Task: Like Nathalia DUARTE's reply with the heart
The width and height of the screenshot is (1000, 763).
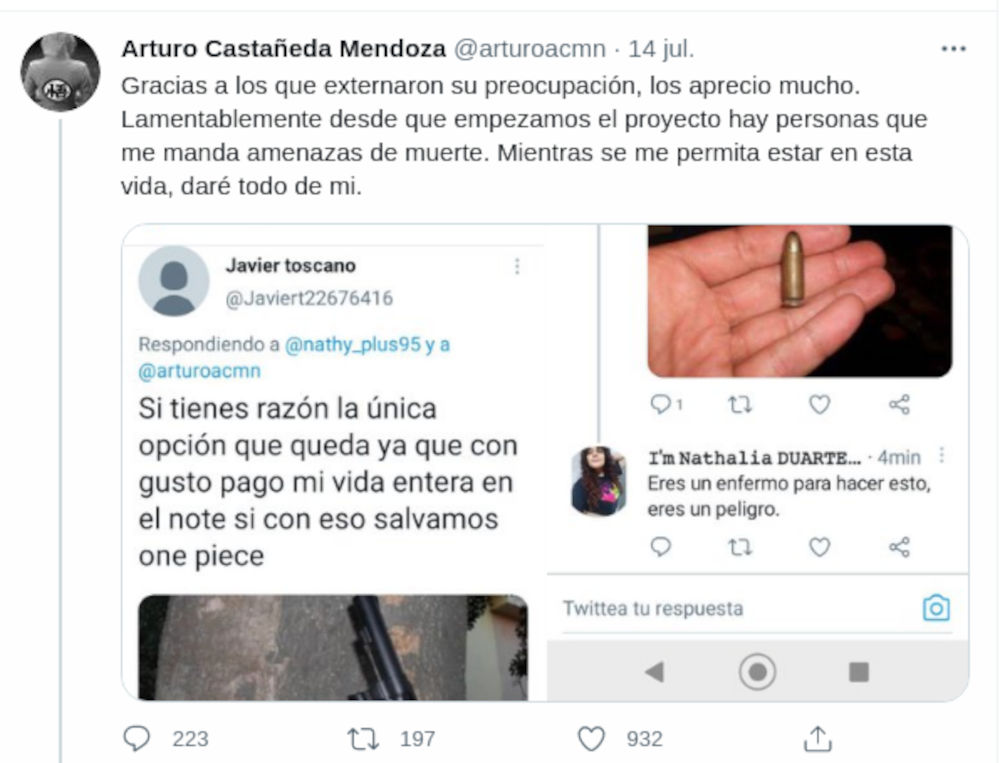Action: coord(820,547)
